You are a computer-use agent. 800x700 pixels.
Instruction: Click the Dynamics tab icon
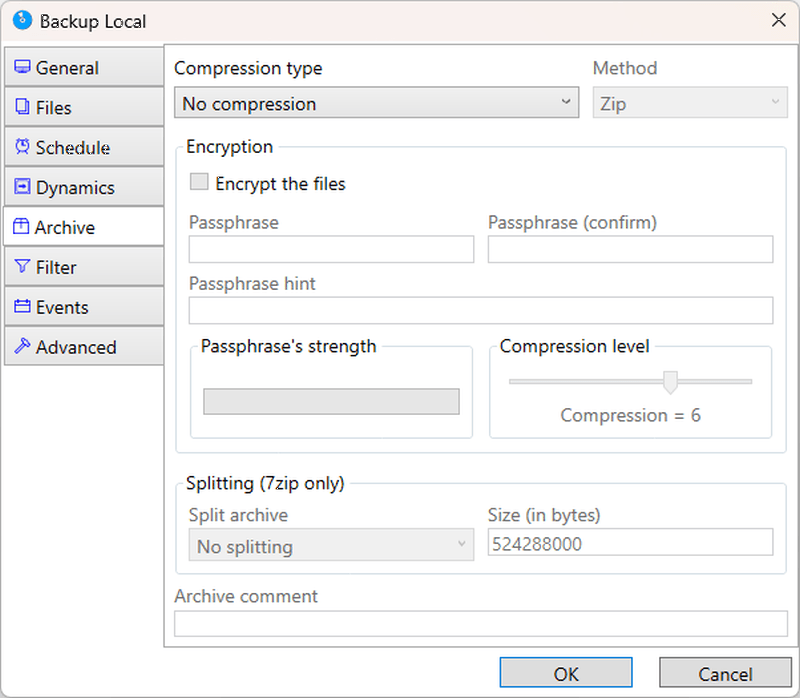(x=22, y=186)
